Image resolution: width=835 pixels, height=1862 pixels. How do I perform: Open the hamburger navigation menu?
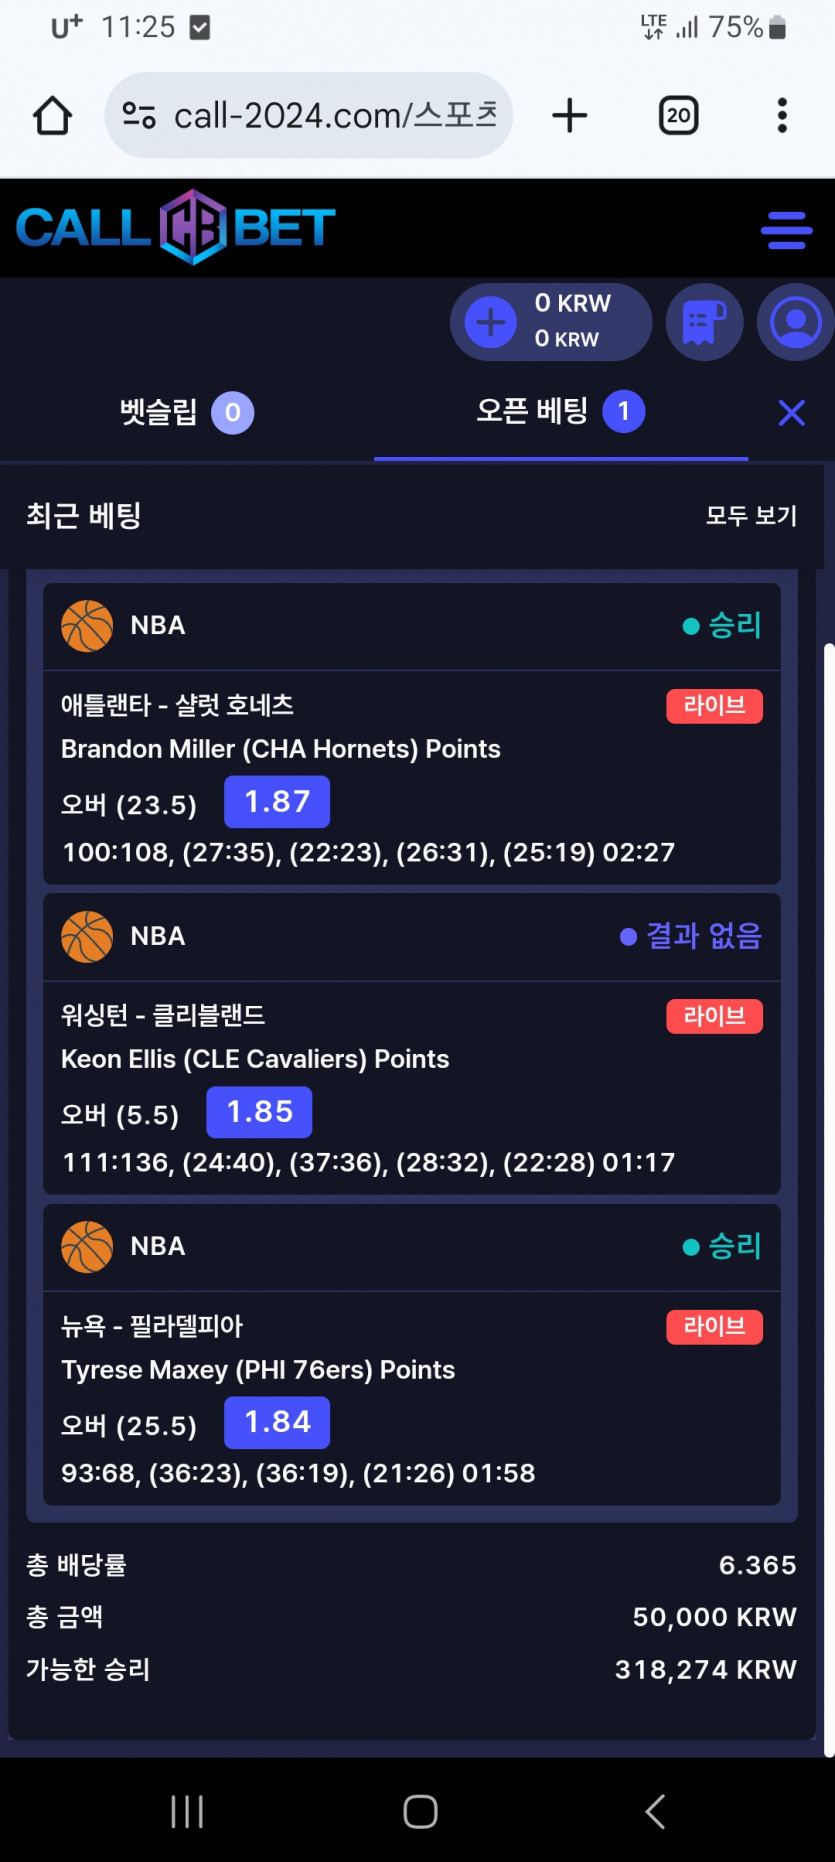tap(786, 230)
